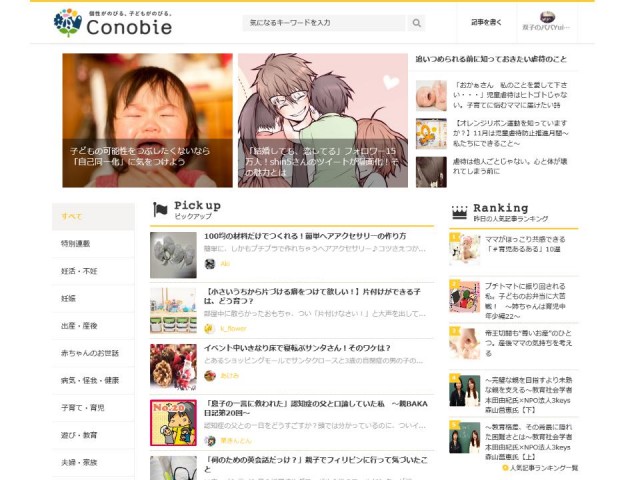Click the Conobie logo

tap(113, 23)
